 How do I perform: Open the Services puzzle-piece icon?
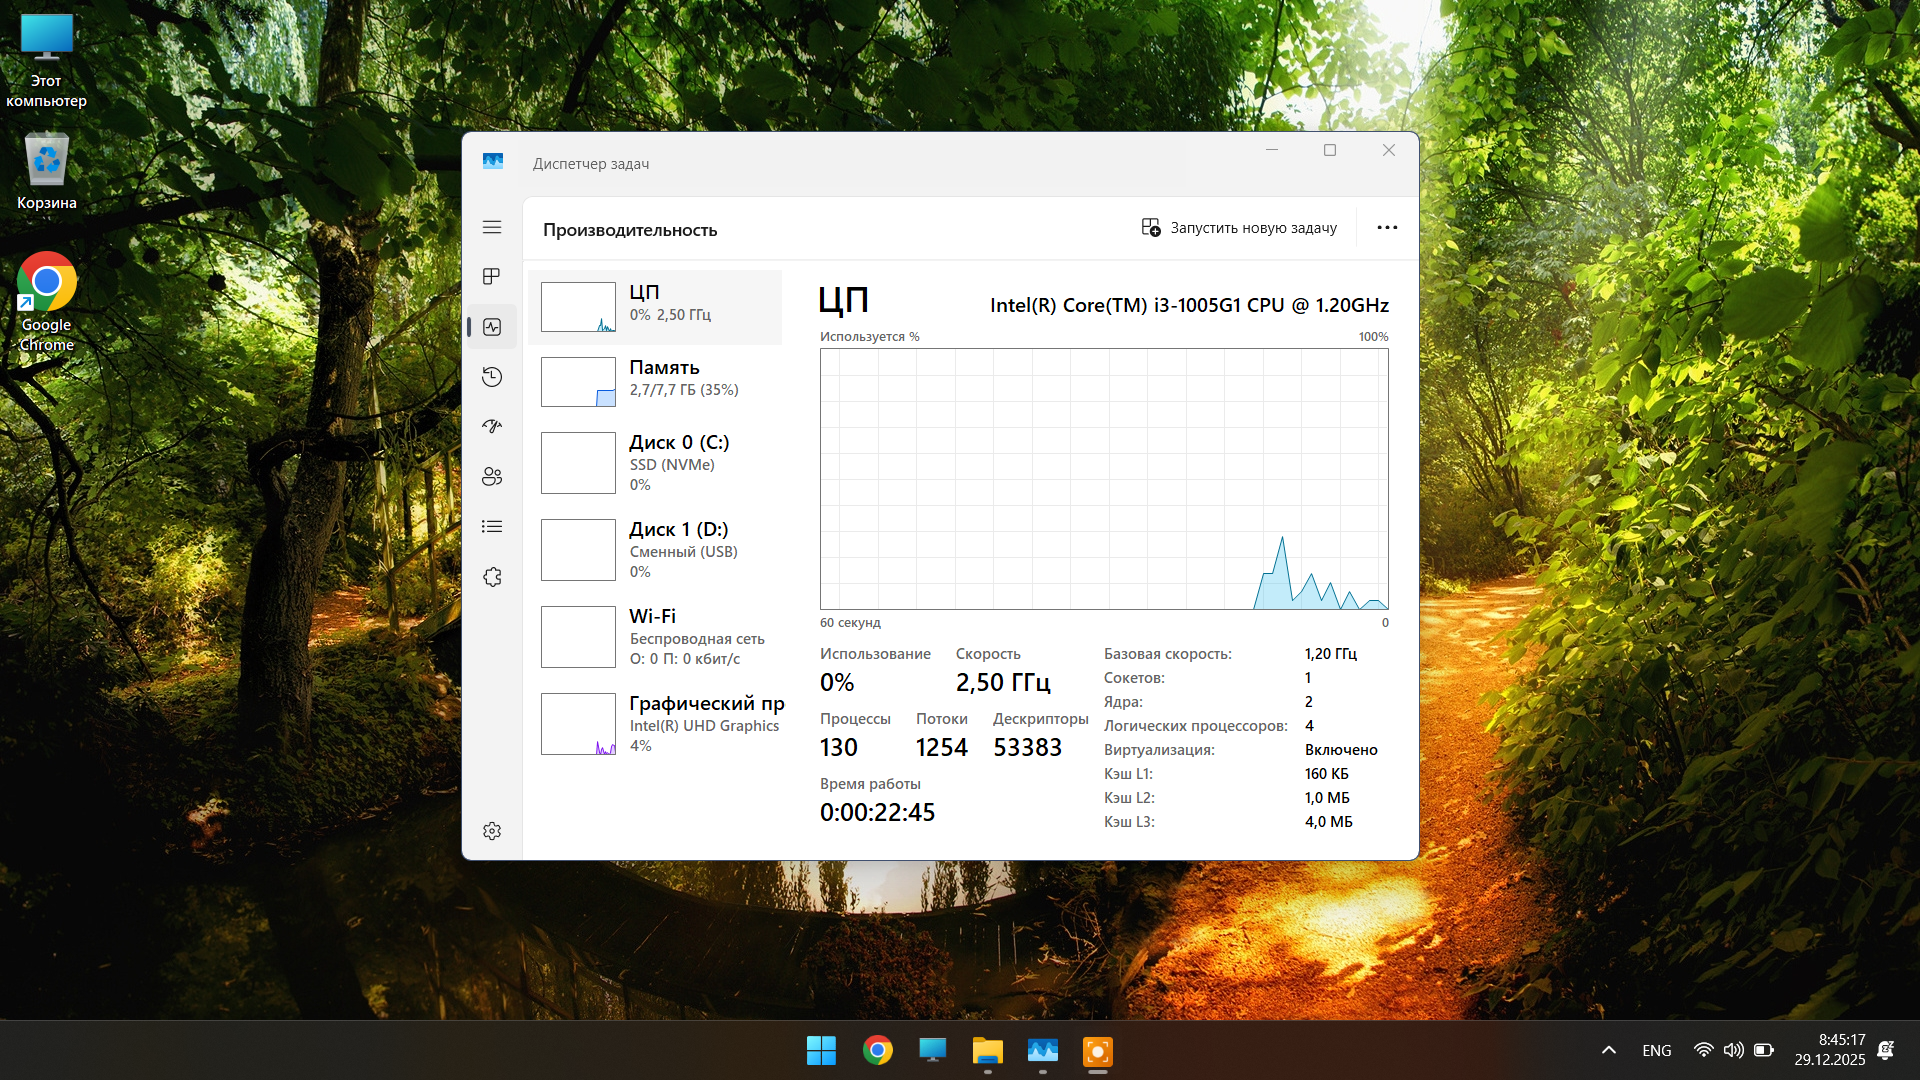tap(491, 577)
